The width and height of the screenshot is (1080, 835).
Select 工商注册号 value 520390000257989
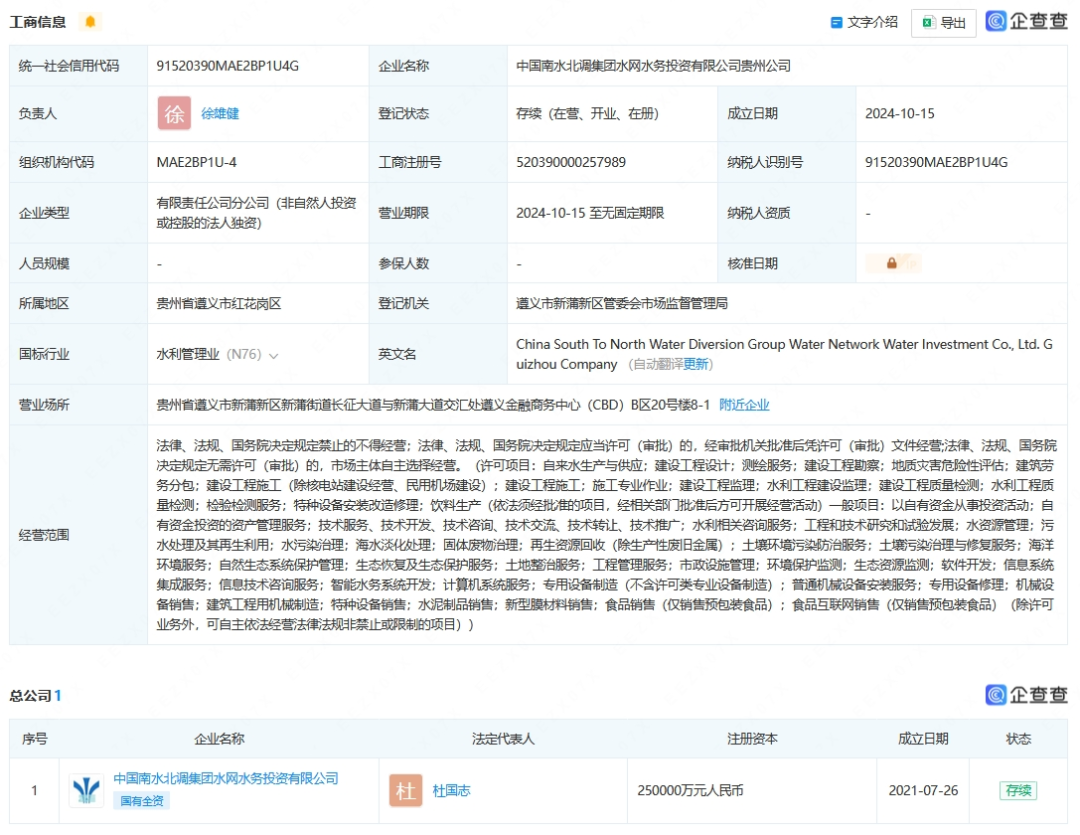coord(571,163)
